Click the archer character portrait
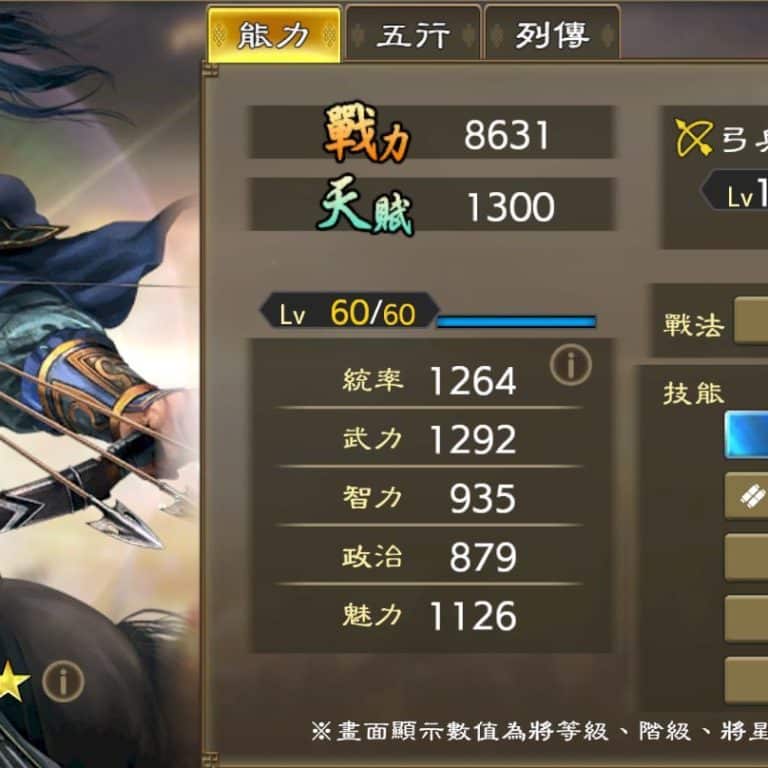 click(x=99, y=384)
